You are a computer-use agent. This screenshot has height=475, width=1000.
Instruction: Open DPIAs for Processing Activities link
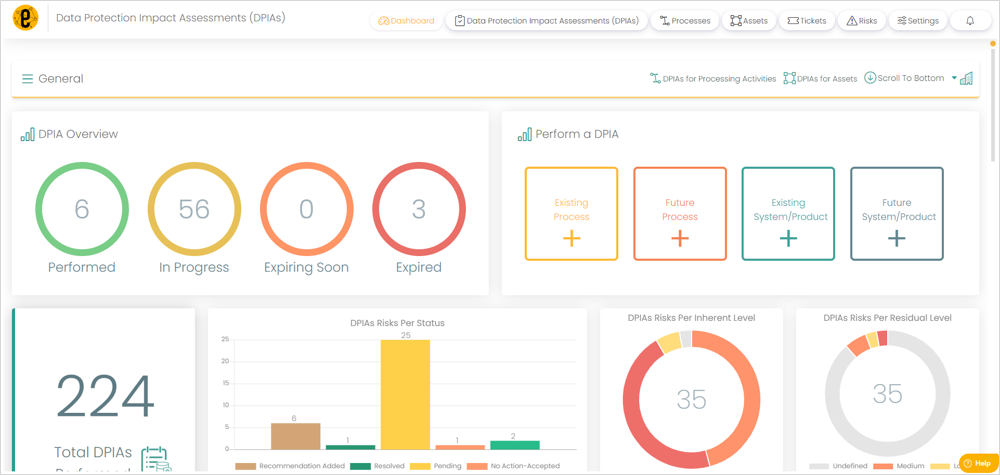(x=713, y=79)
